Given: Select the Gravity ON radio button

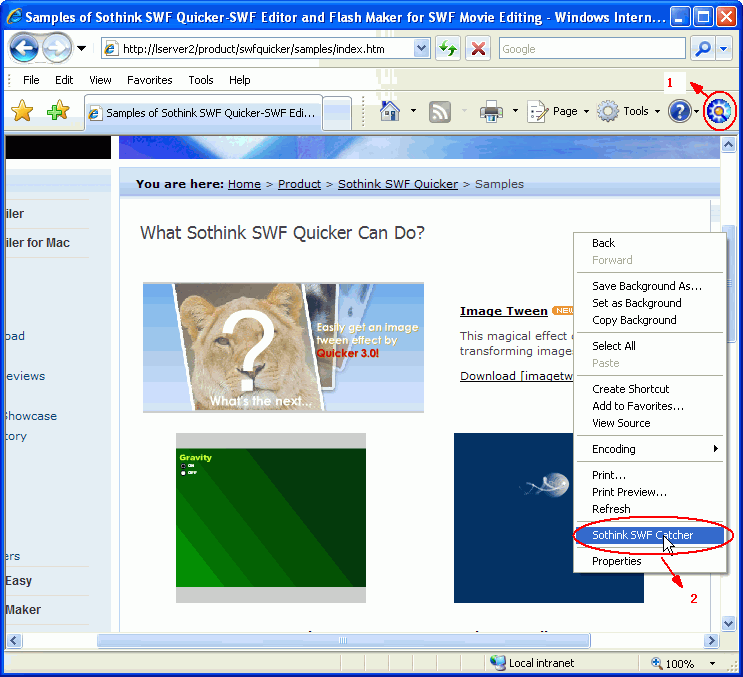Looking at the screenshot, I should (183, 466).
